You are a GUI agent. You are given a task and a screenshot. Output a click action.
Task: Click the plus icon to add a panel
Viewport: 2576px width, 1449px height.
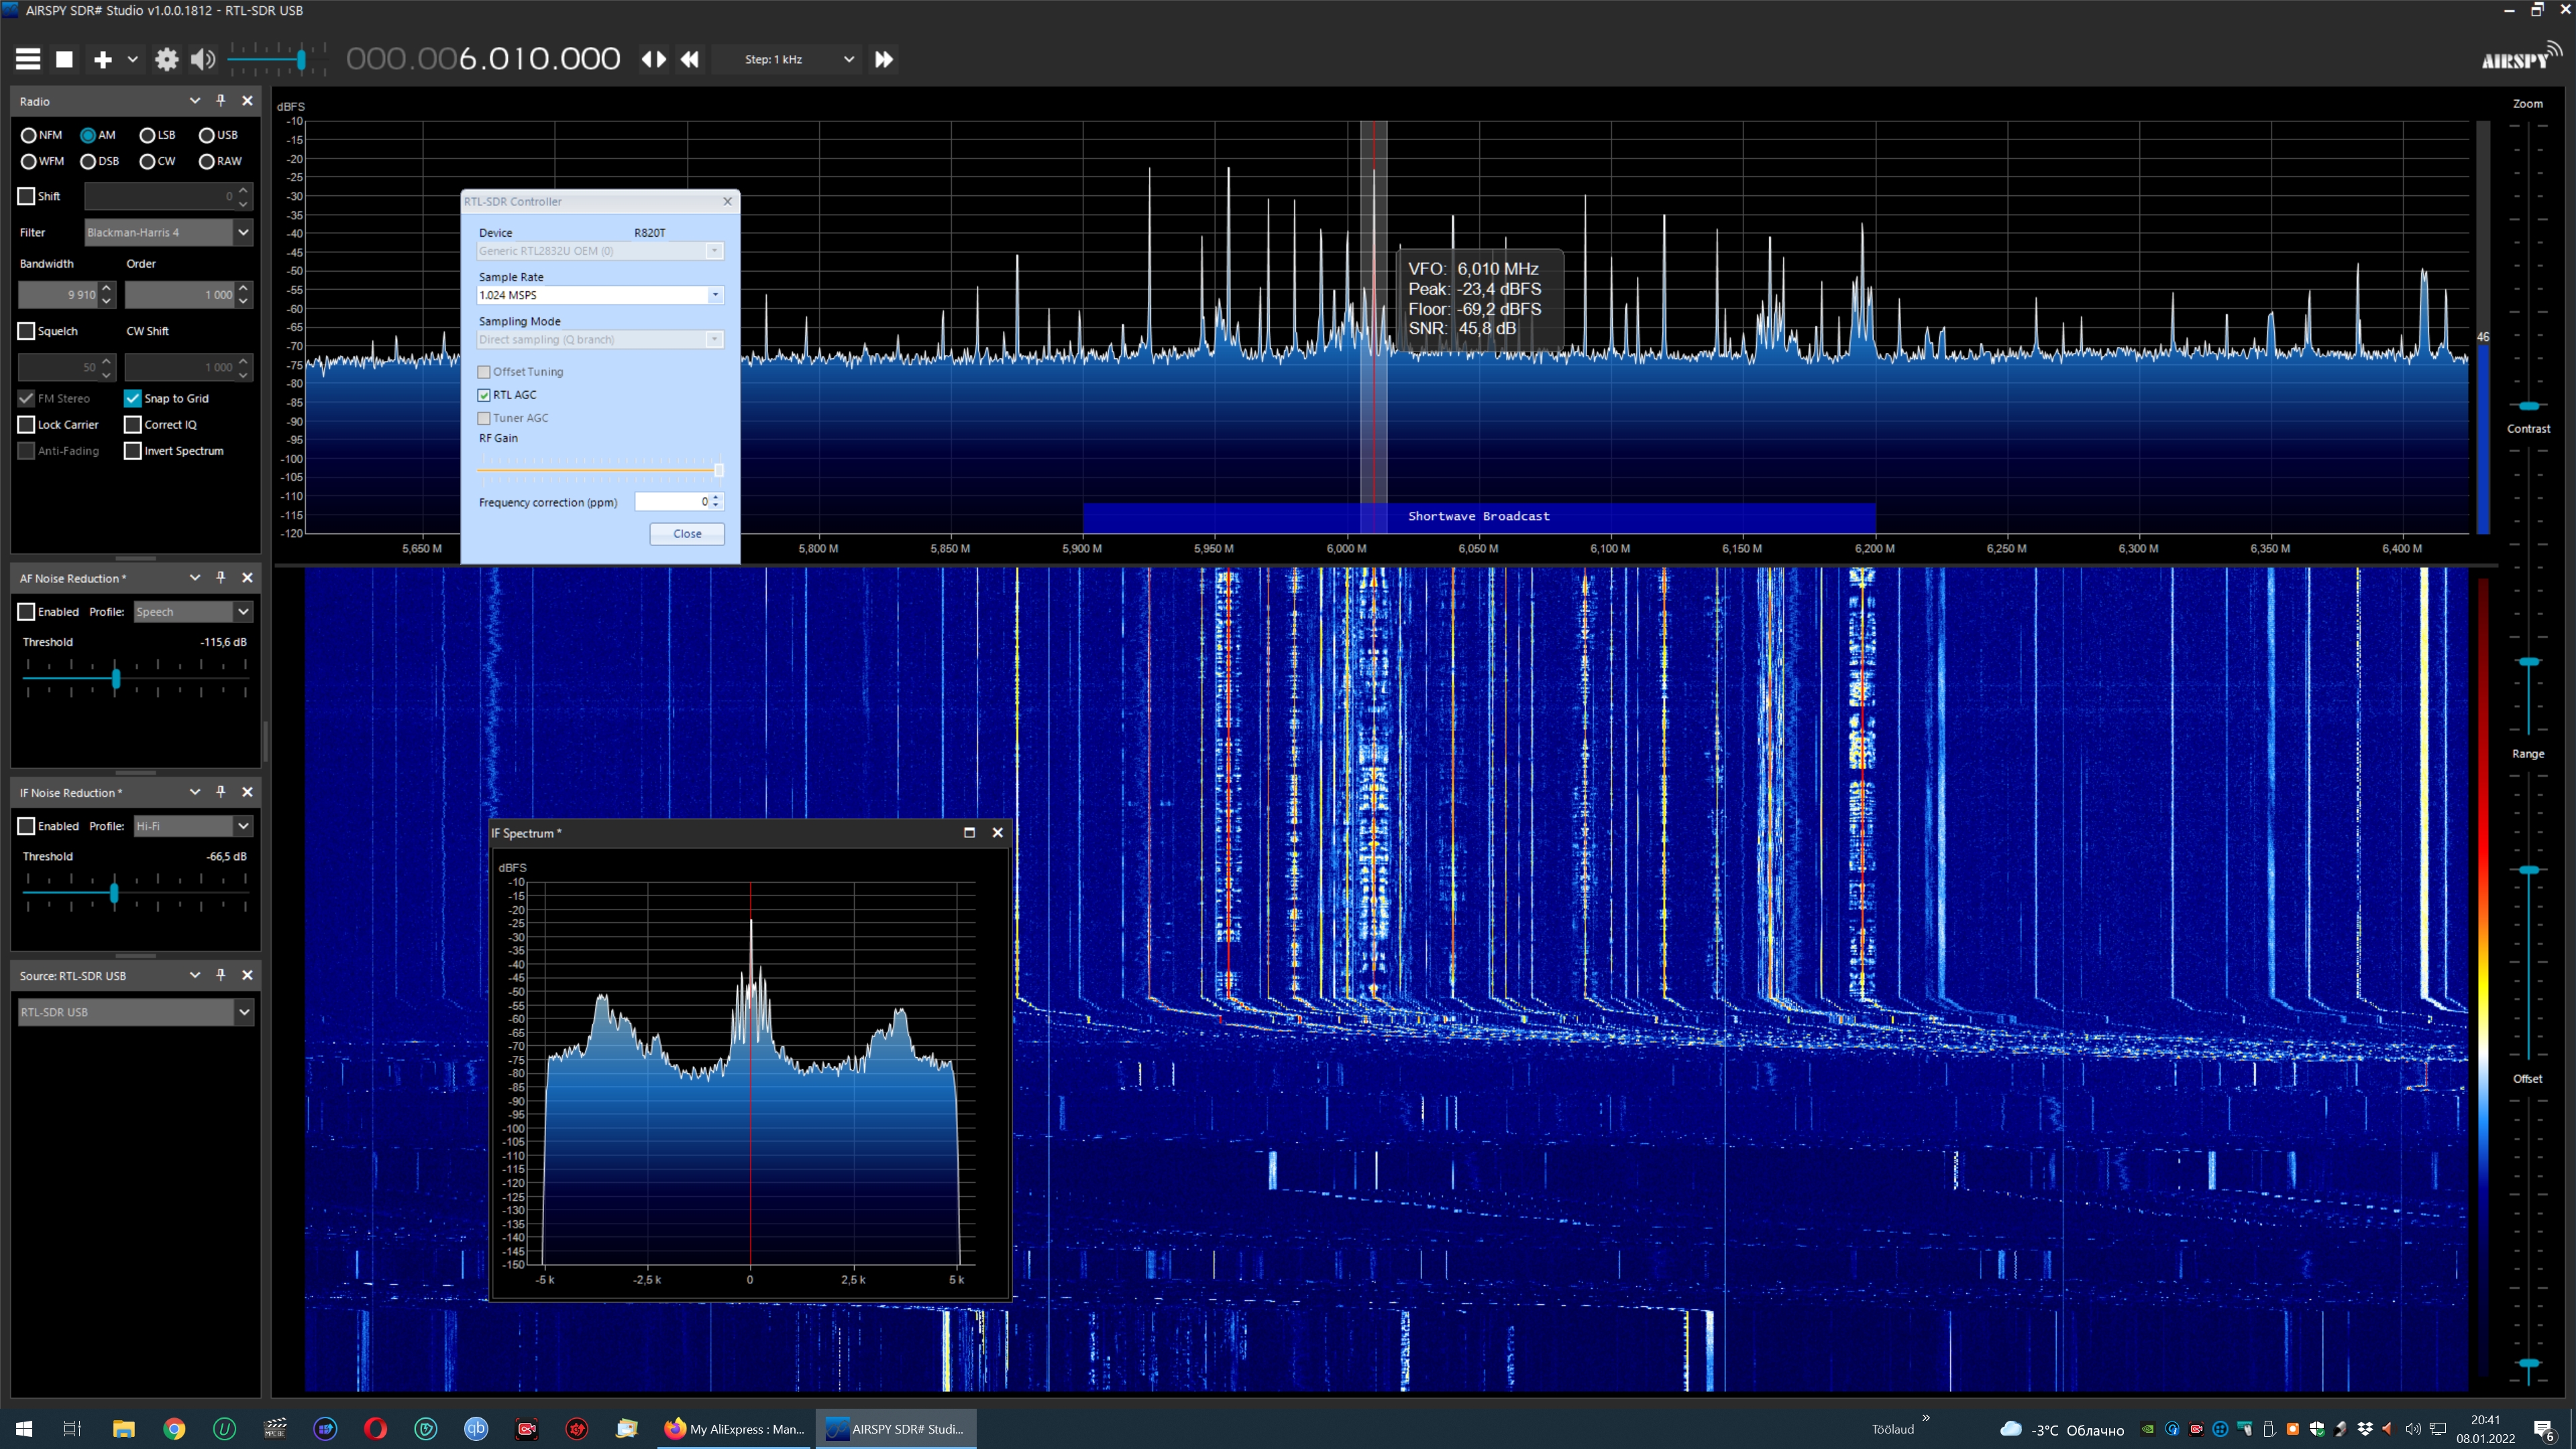[x=102, y=60]
